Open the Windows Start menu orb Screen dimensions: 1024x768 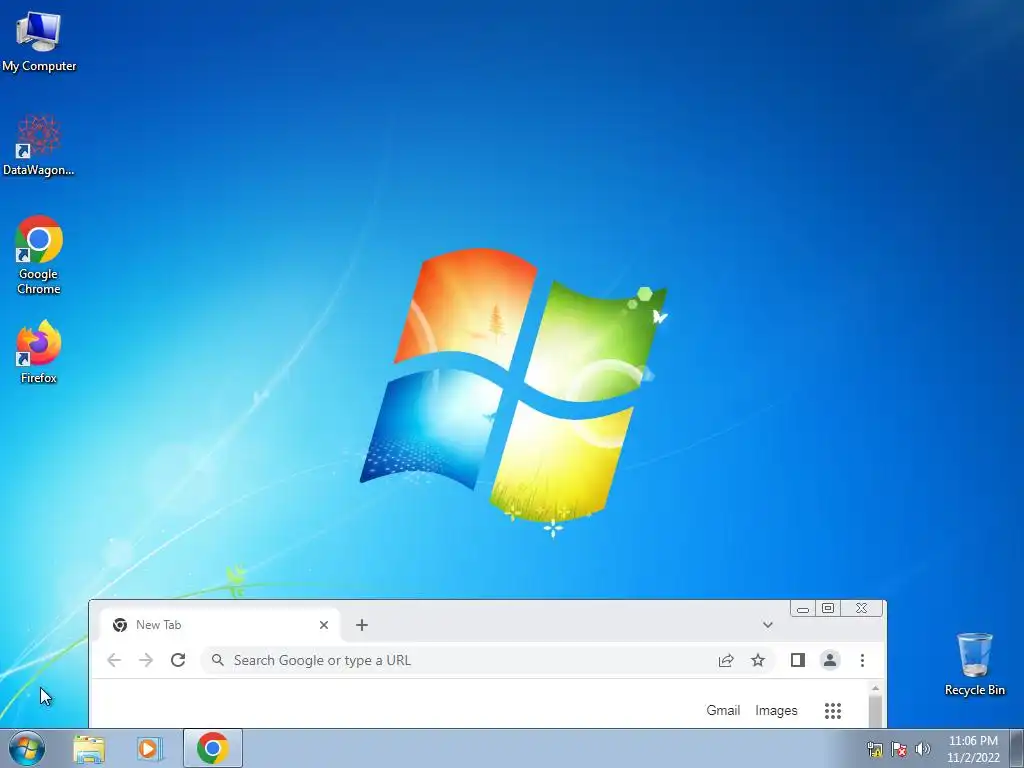tap(27, 748)
